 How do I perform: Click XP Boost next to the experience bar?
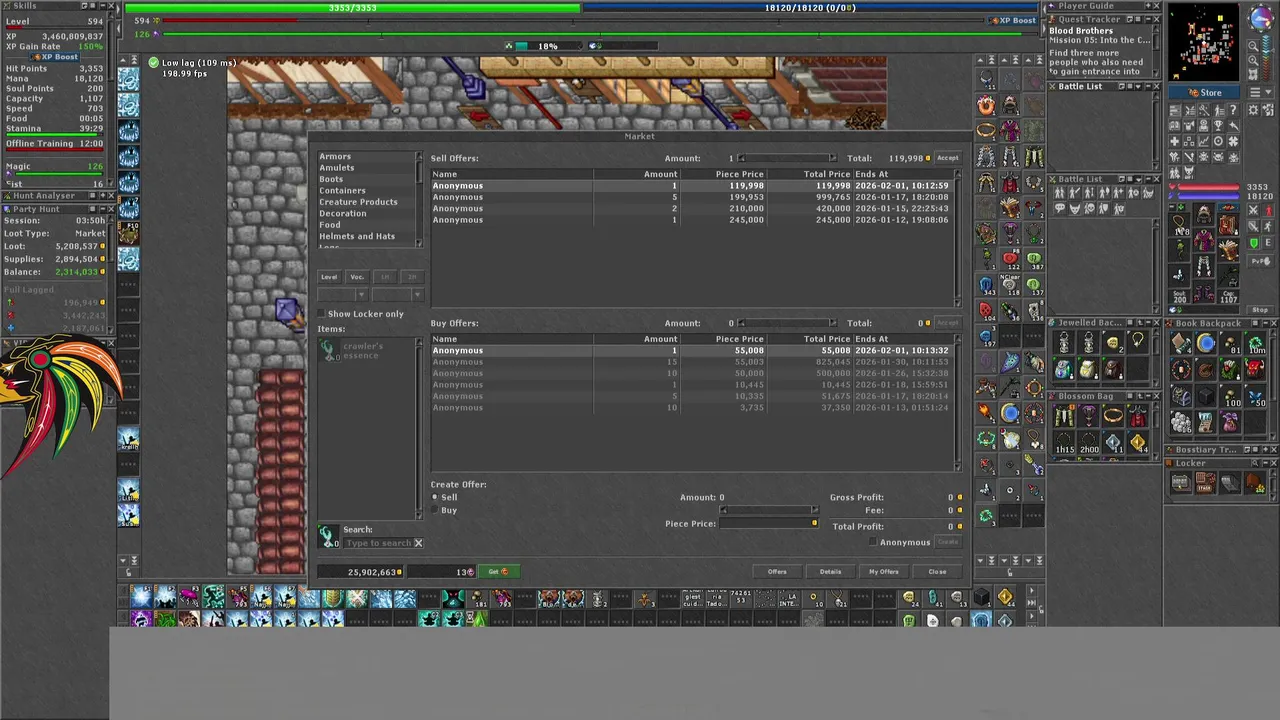1013,20
